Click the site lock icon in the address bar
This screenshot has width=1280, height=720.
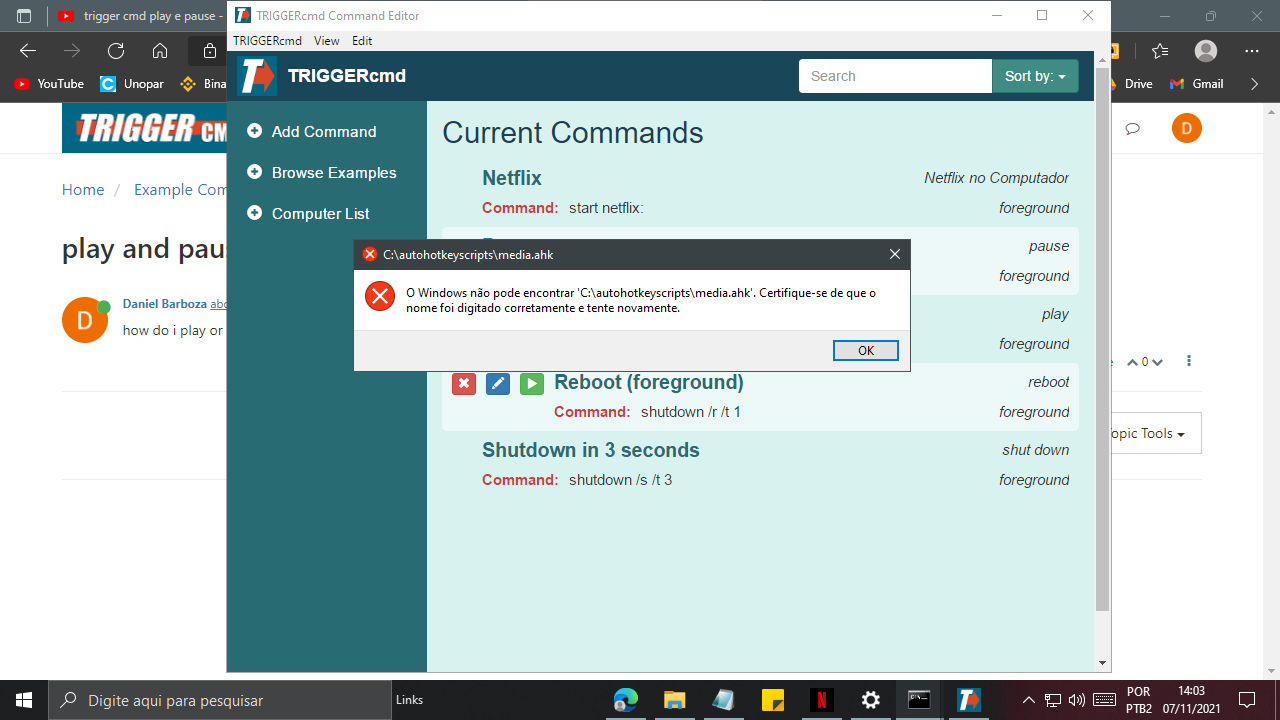click(209, 51)
